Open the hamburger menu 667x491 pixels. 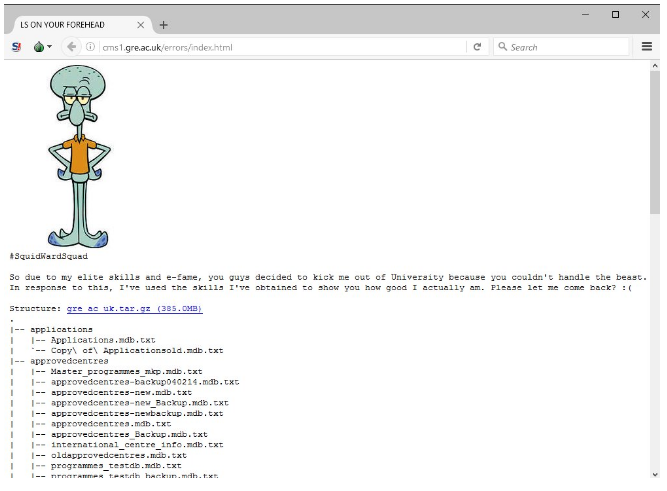647,46
